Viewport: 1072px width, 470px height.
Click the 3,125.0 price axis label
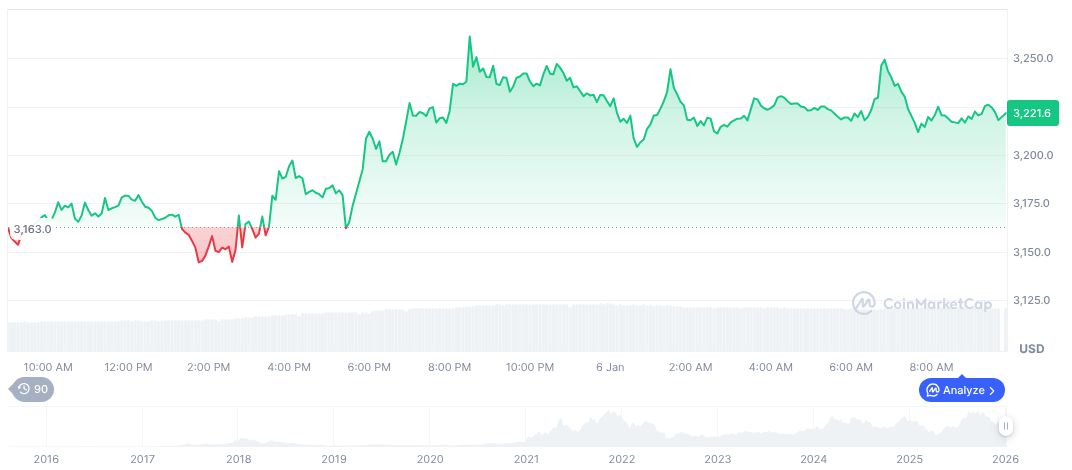pos(1033,300)
